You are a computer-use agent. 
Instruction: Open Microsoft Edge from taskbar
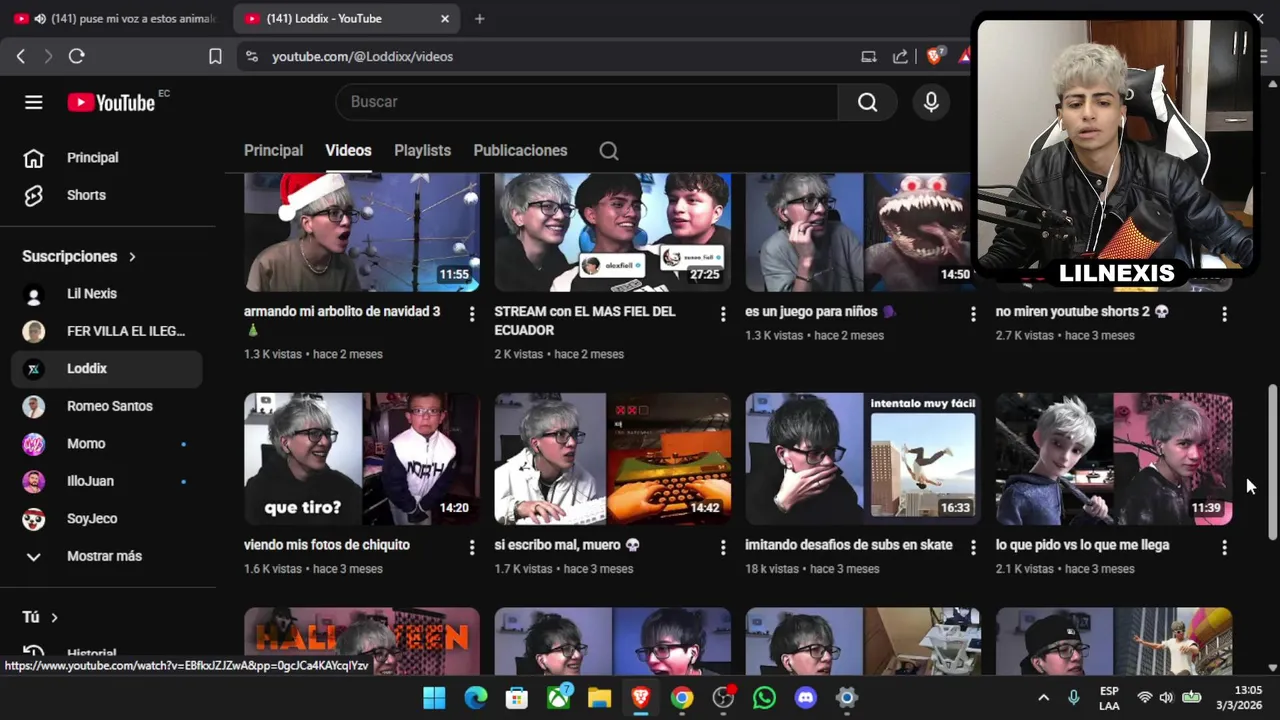coord(475,698)
